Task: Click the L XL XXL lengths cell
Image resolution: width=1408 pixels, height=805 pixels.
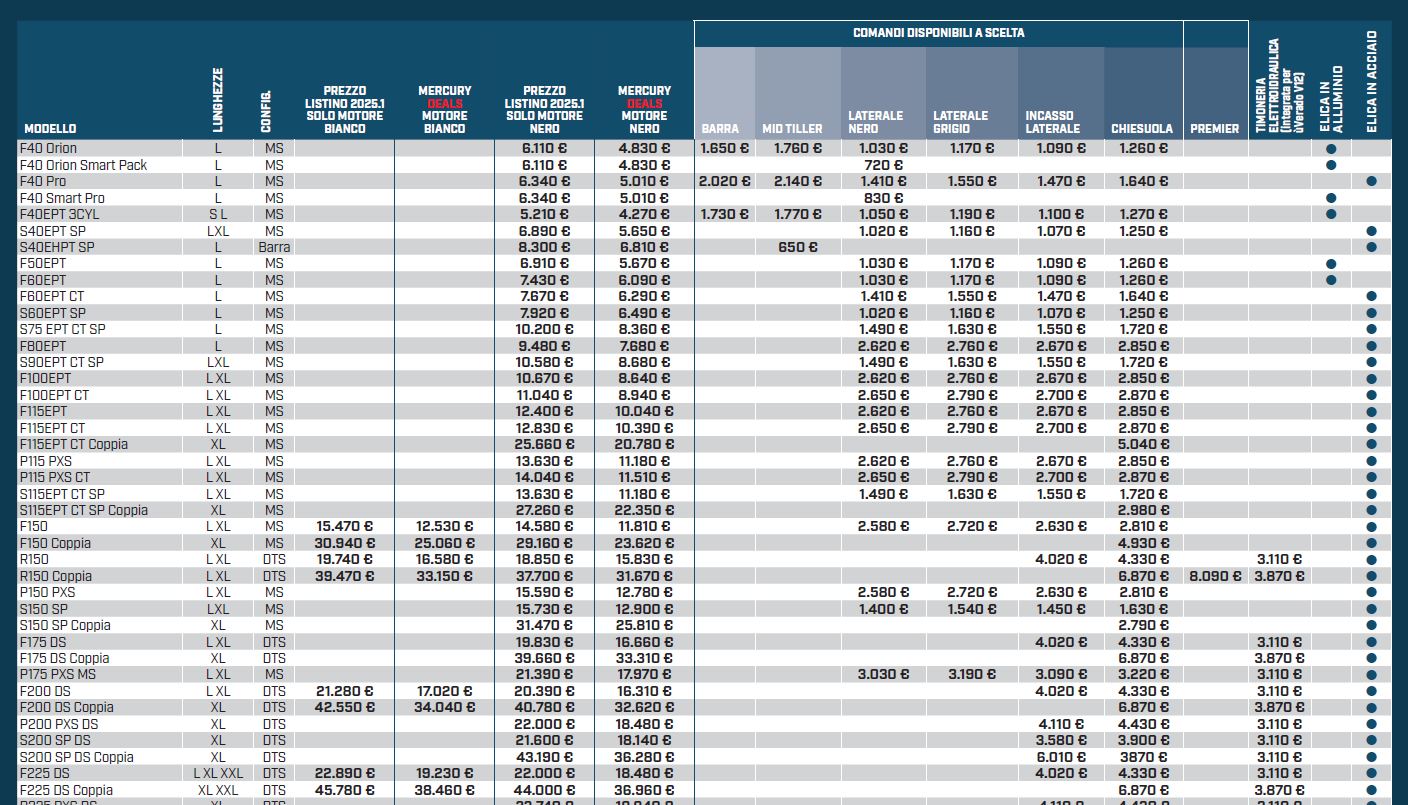Action: click(218, 773)
